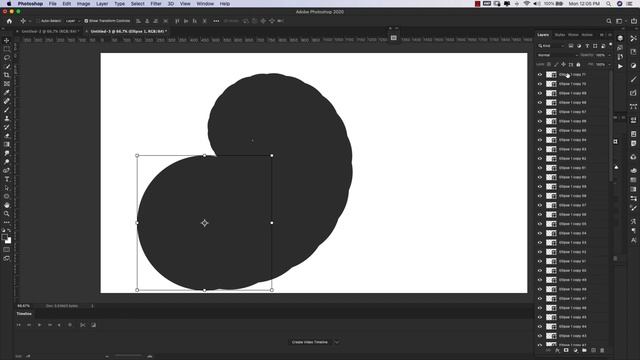Select the Zoom magnifier tool
The height and width of the screenshot is (360, 640).
pos(7,213)
